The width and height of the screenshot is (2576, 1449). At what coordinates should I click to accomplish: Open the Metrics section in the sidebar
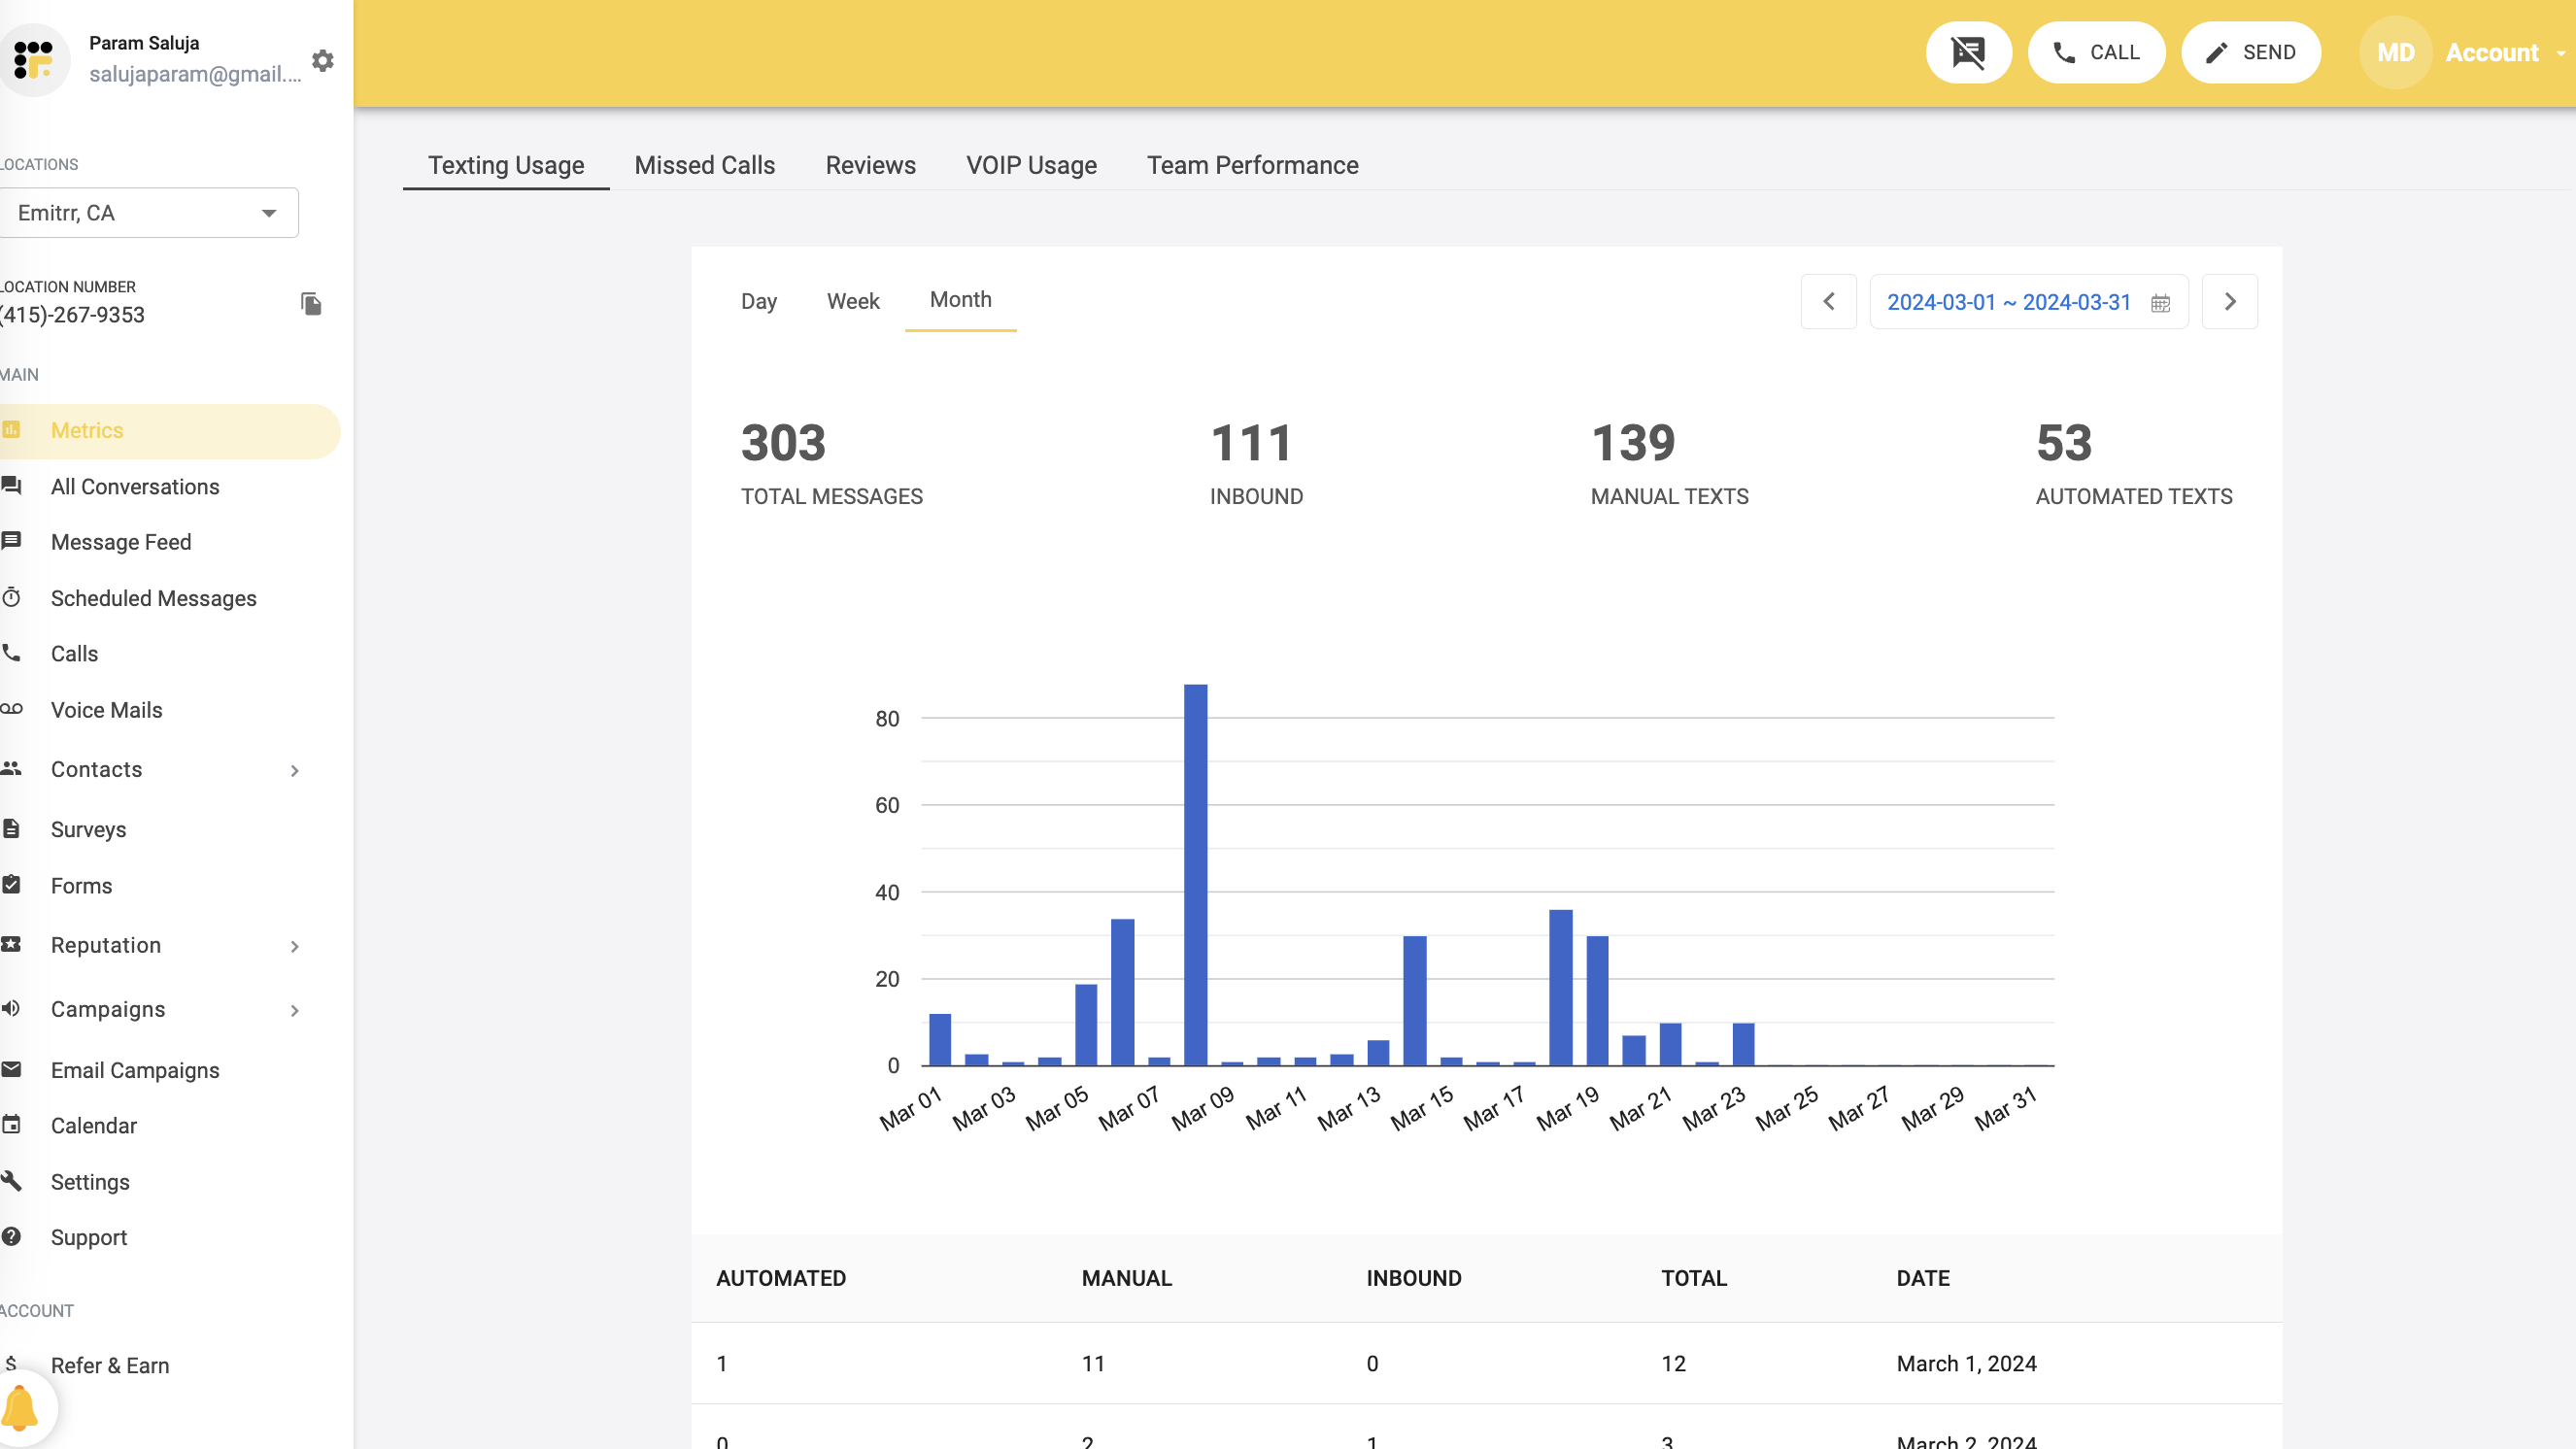pos(87,430)
